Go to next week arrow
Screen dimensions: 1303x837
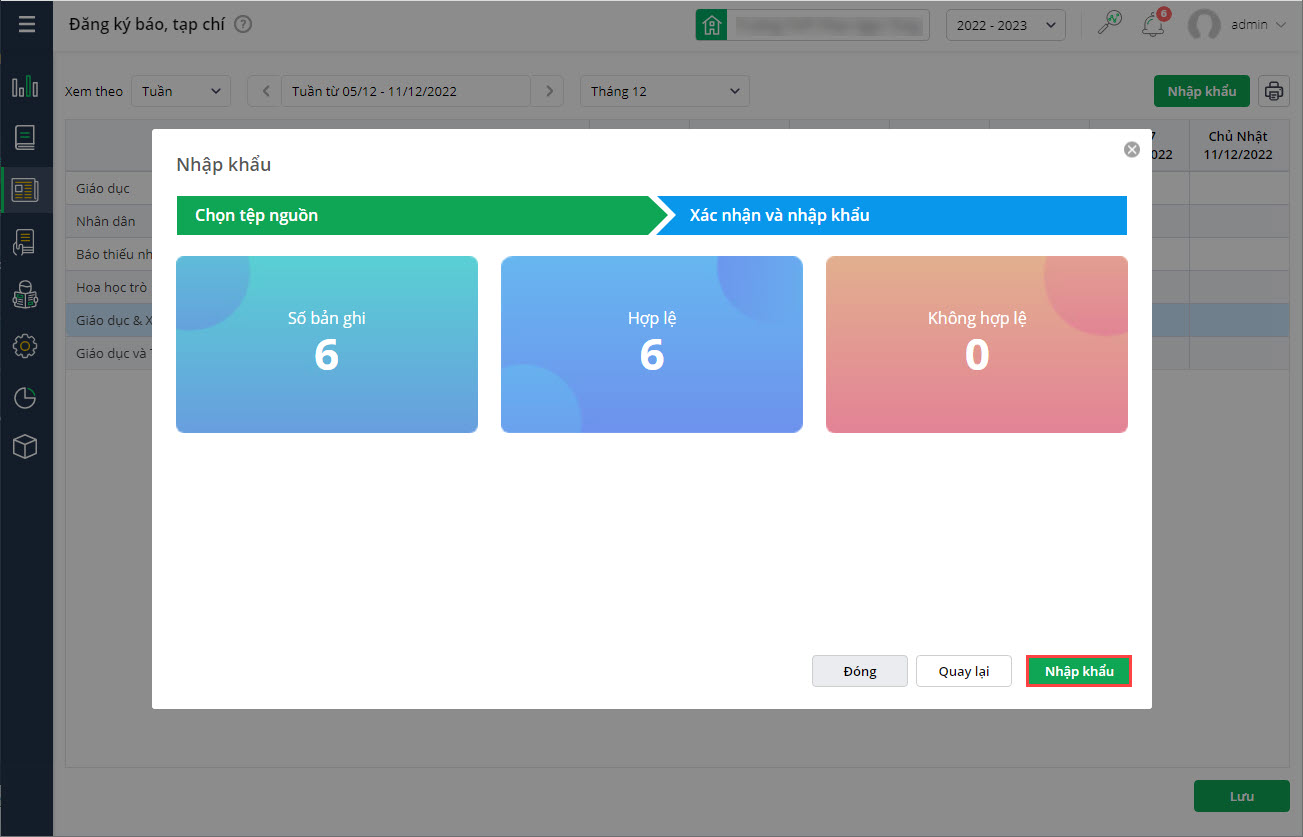547,91
